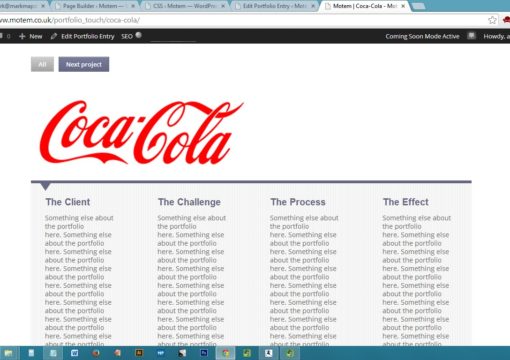Click the plus New icon in admin bar
The height and width of the screenshot is (360, 510).
(x=22, y=36)
